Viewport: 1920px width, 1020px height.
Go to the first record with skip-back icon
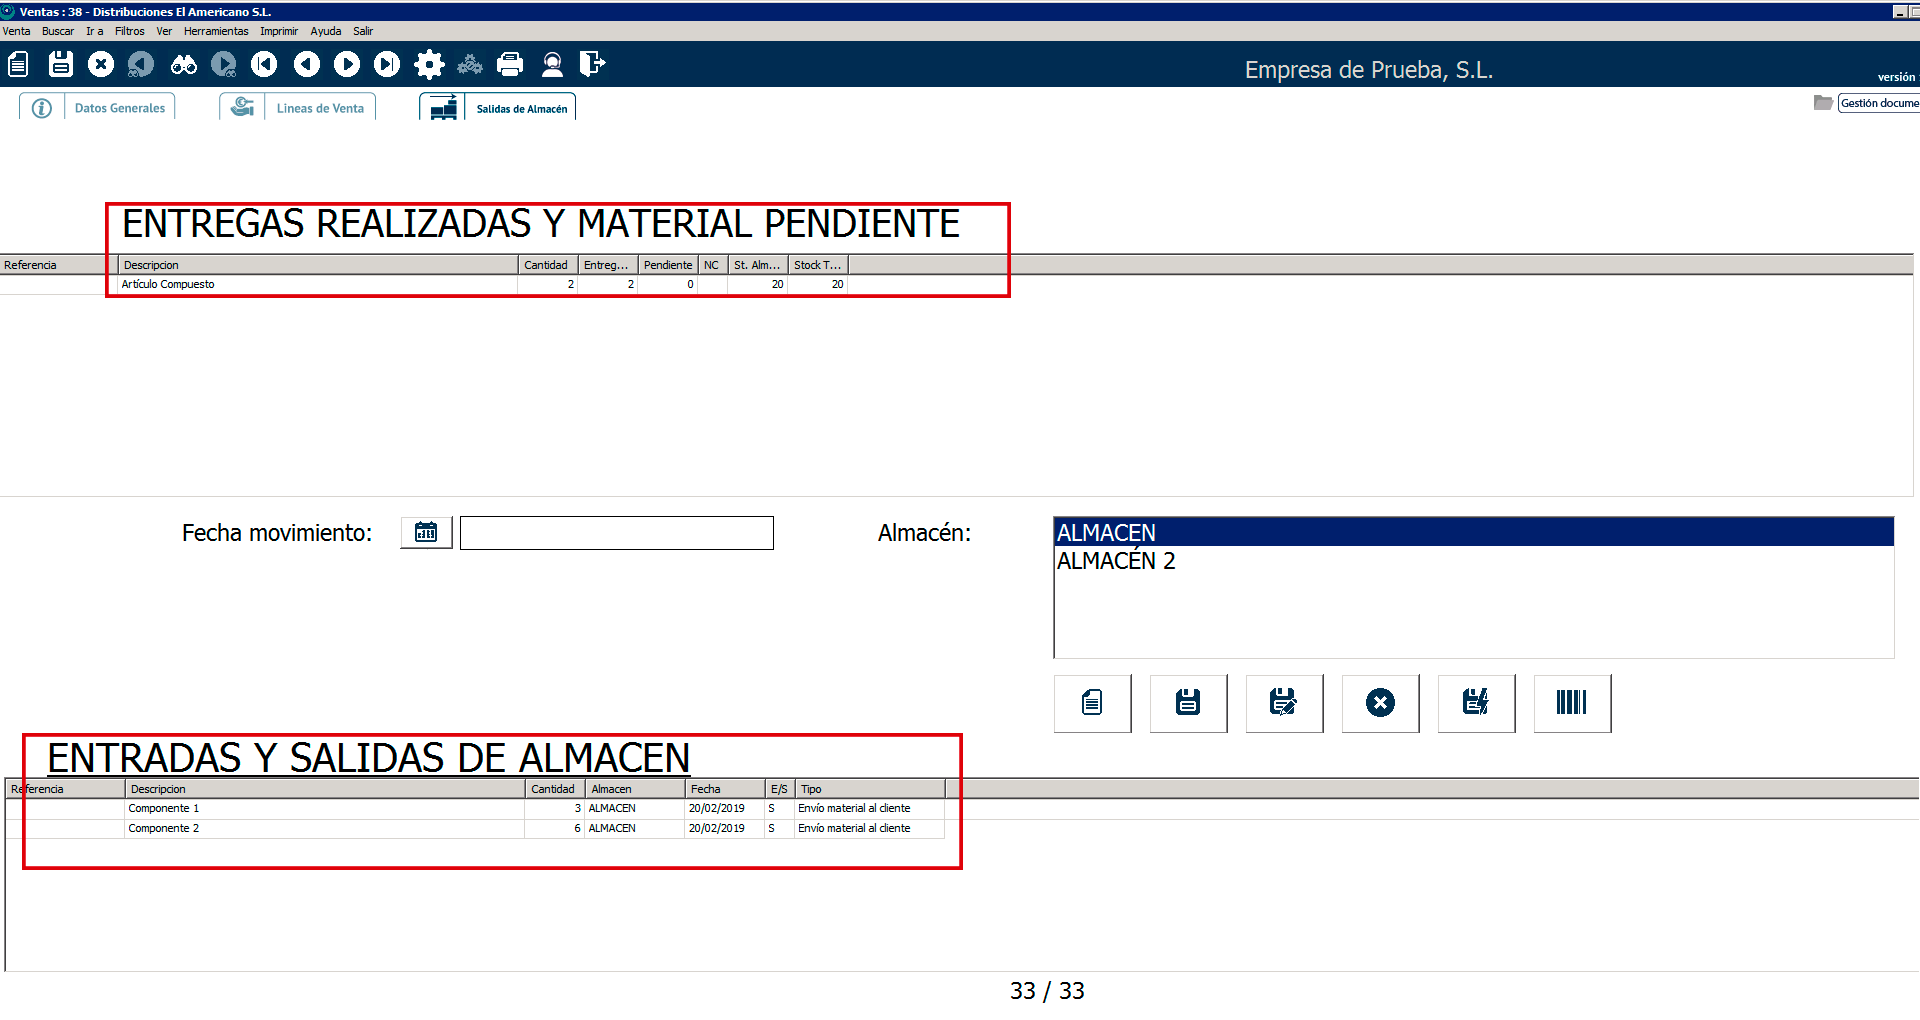pyautogui.click(x=264, y=65)
